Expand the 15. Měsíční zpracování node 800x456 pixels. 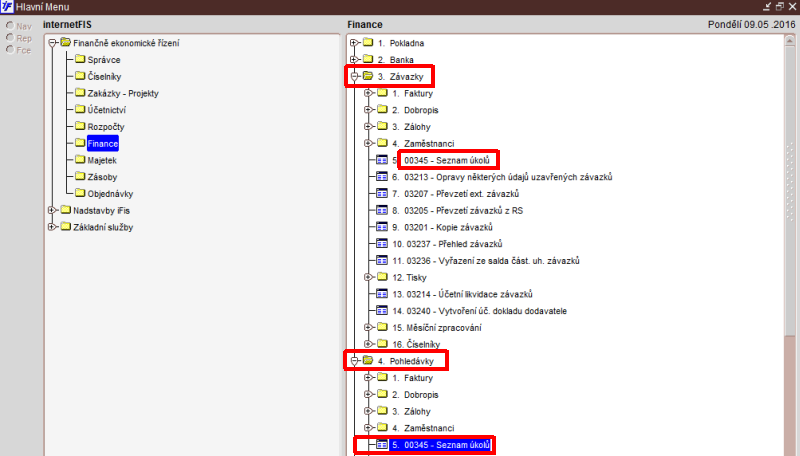click(x=368, y=327)
